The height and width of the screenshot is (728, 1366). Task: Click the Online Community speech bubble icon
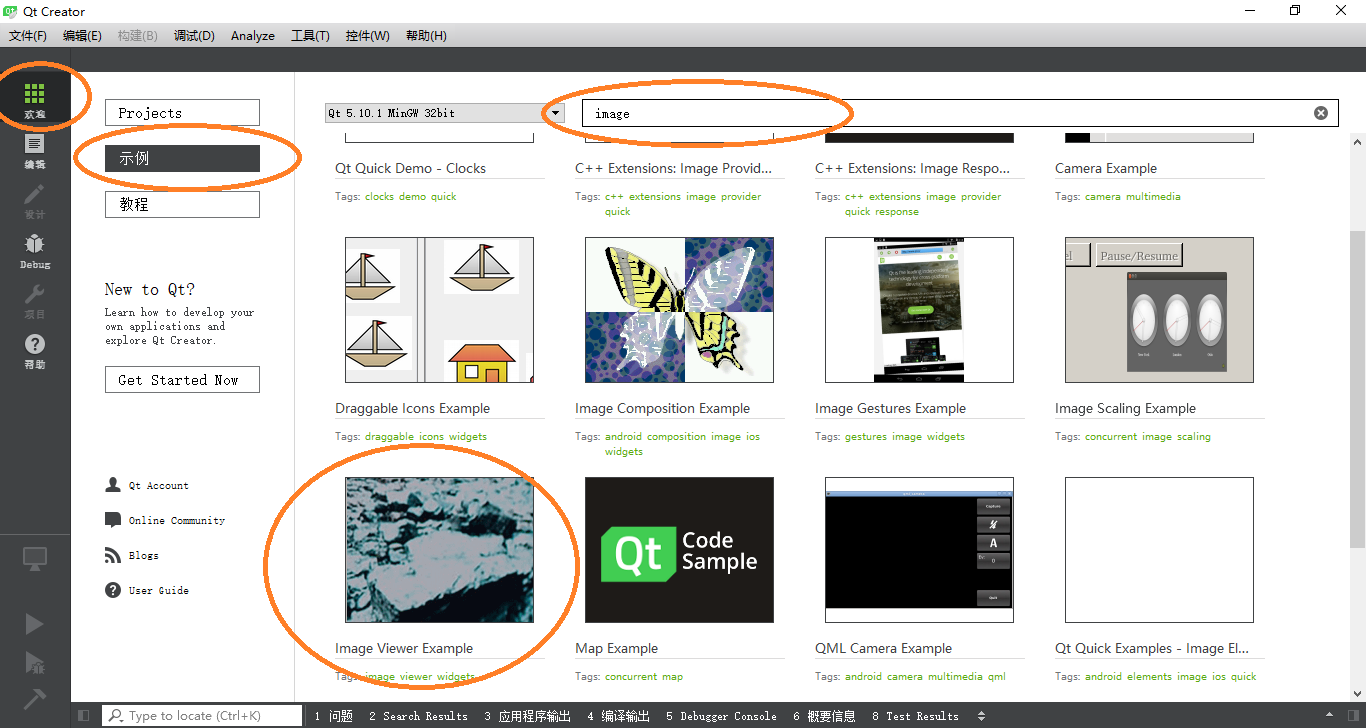coord(113,520)
